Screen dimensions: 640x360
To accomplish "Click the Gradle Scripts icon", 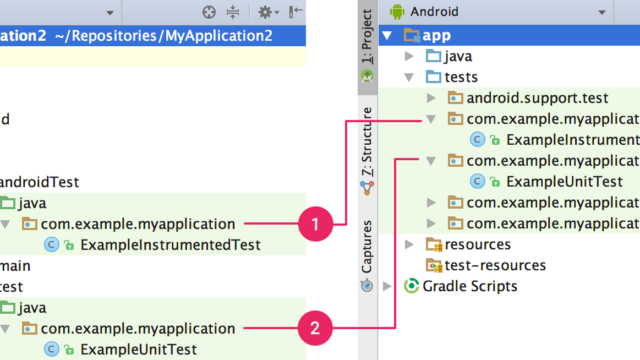I will pos(411,286).
